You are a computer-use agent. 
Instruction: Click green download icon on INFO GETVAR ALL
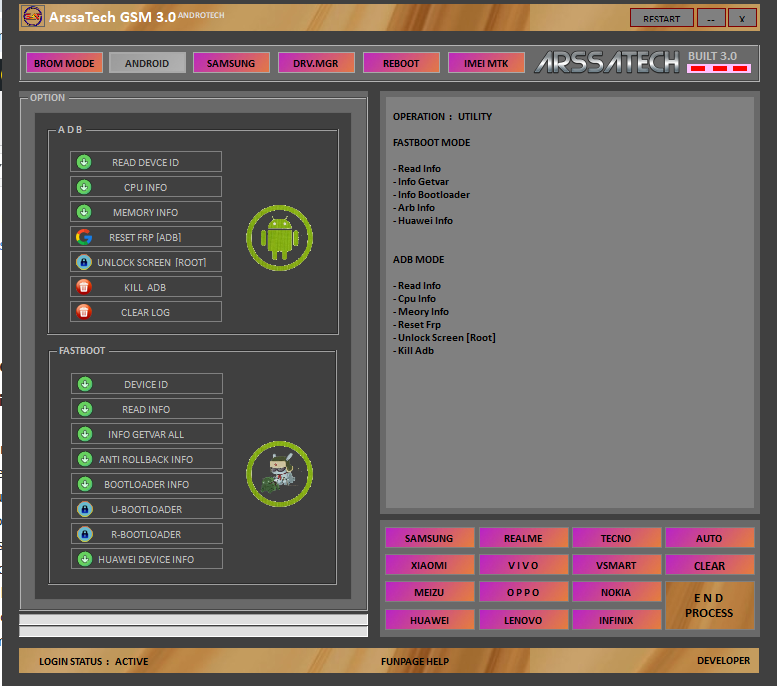[85, 434]
